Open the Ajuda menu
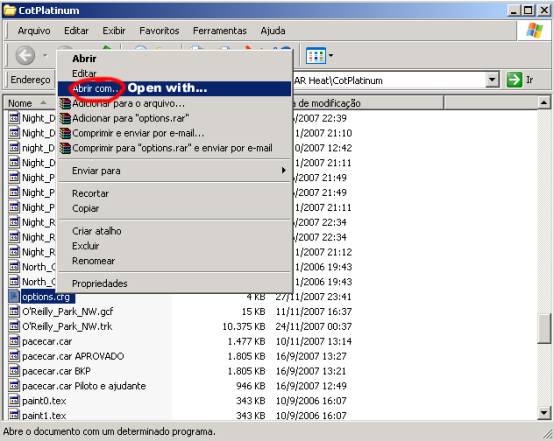This screenshot has width=554, height=441. [x=273, y=31]
